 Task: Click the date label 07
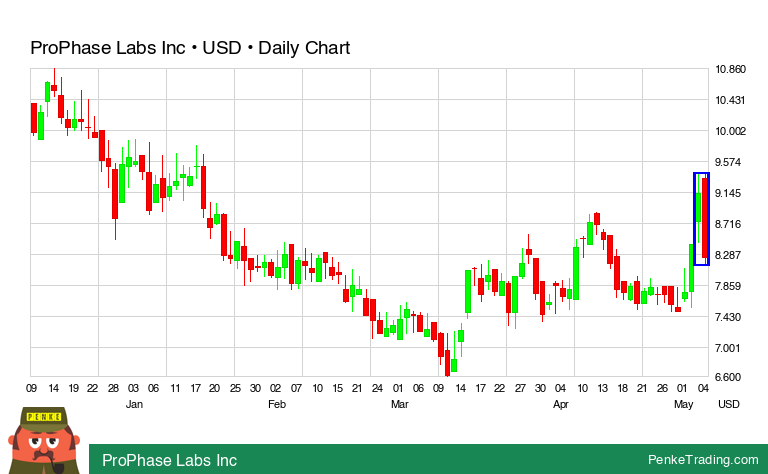[x=296, y=388]
